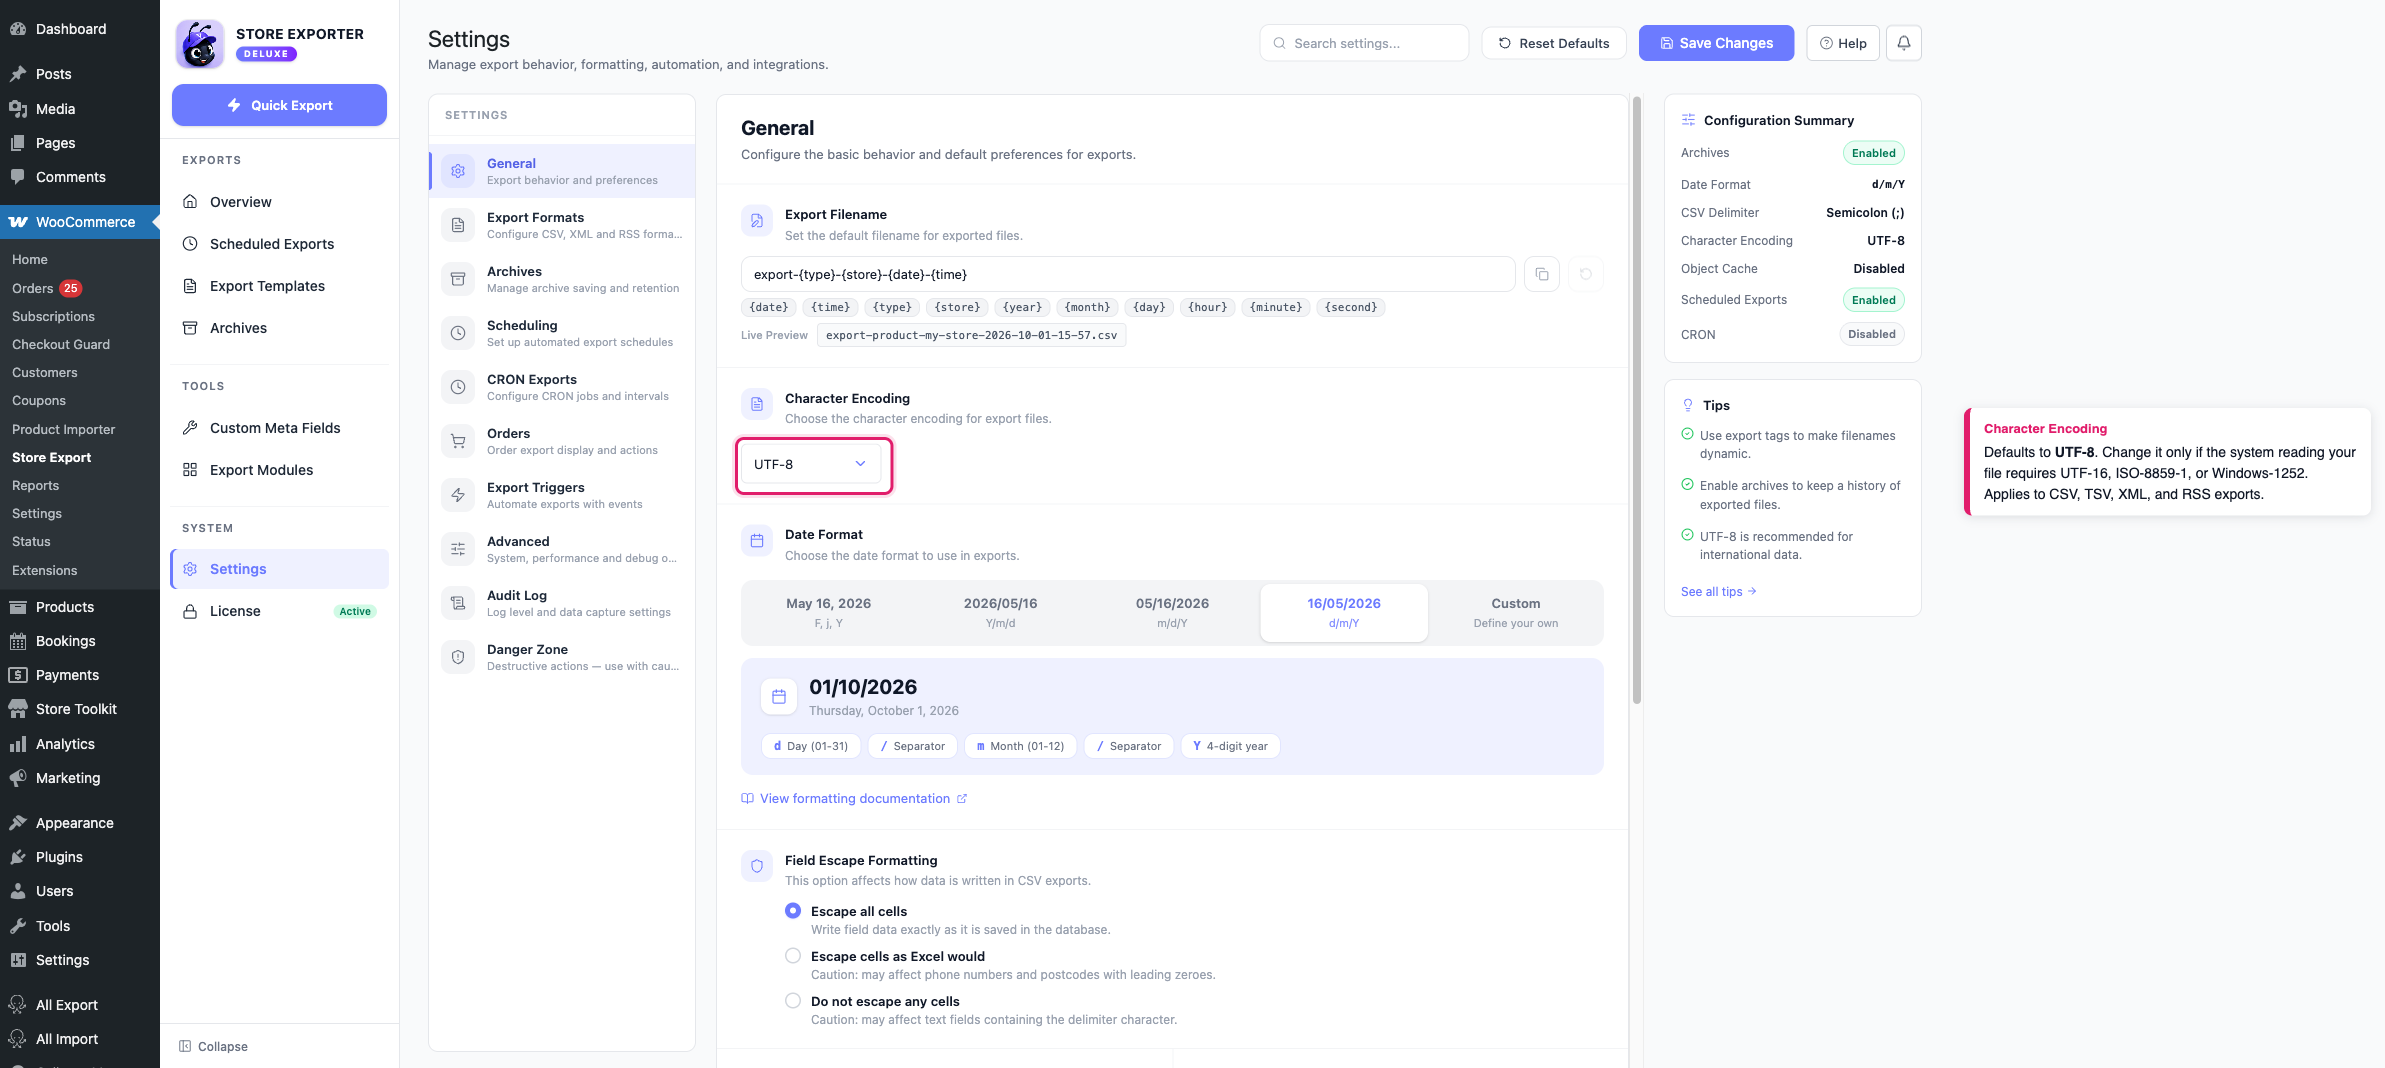The height and width of the screenshot is (1068, 2385).
Task: Copy the export filename with copy icon
Action: [x=1541, y=274]
